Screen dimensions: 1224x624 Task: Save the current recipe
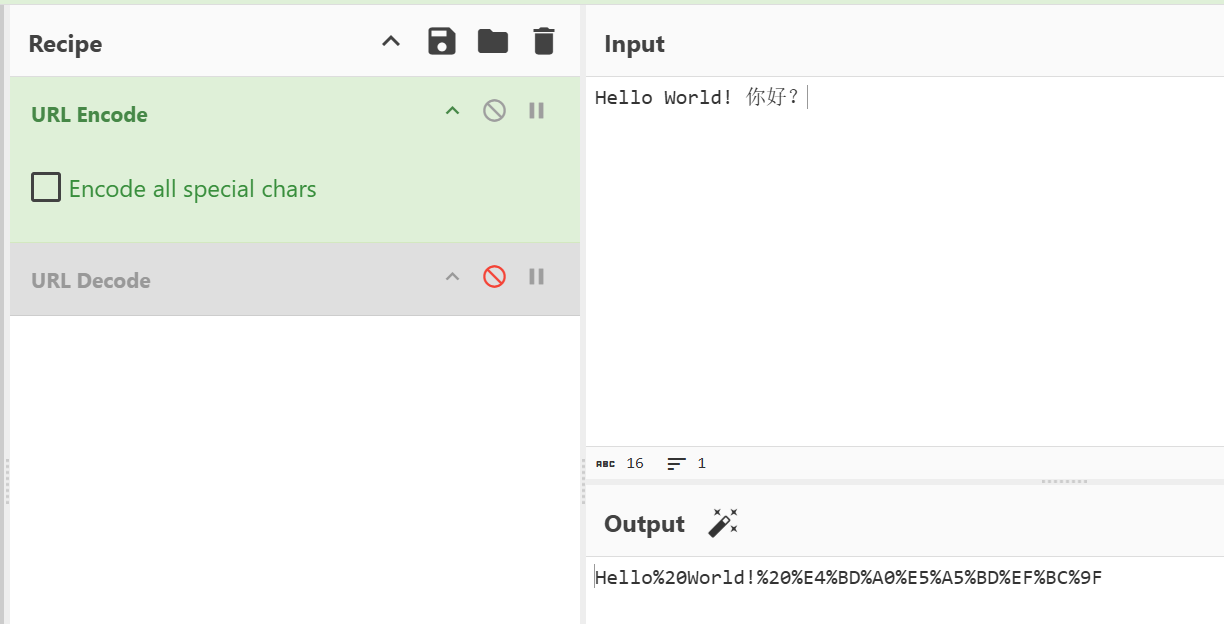(441, 42)
